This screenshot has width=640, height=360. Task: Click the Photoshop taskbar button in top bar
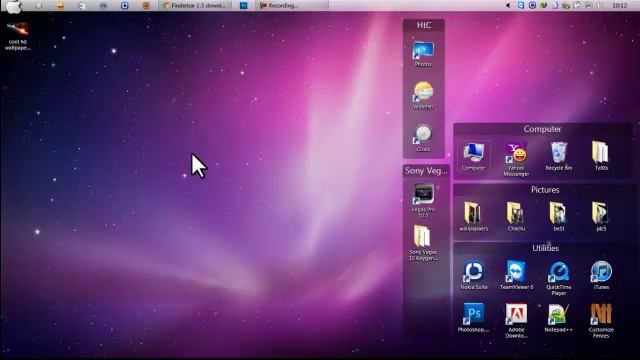[x=244, y=6]
